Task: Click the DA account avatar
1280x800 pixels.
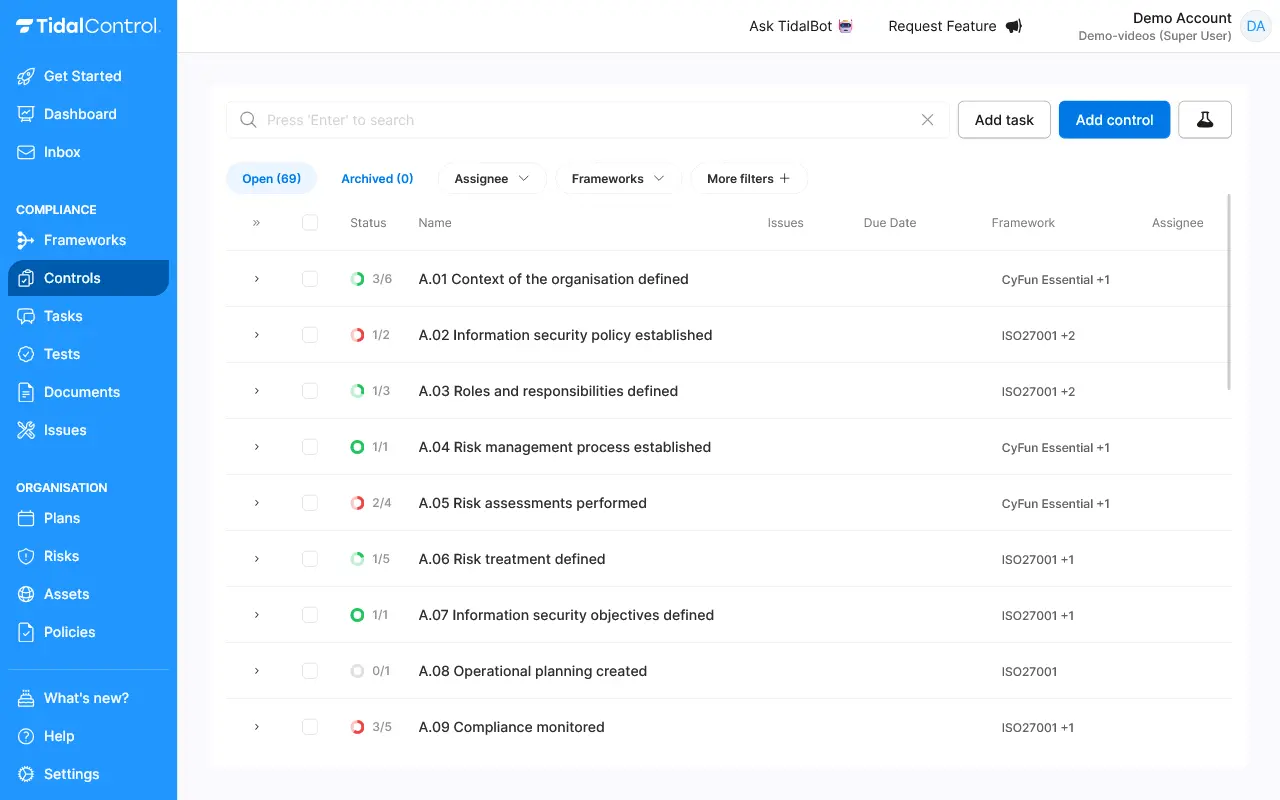Action: pos(1255,26)
